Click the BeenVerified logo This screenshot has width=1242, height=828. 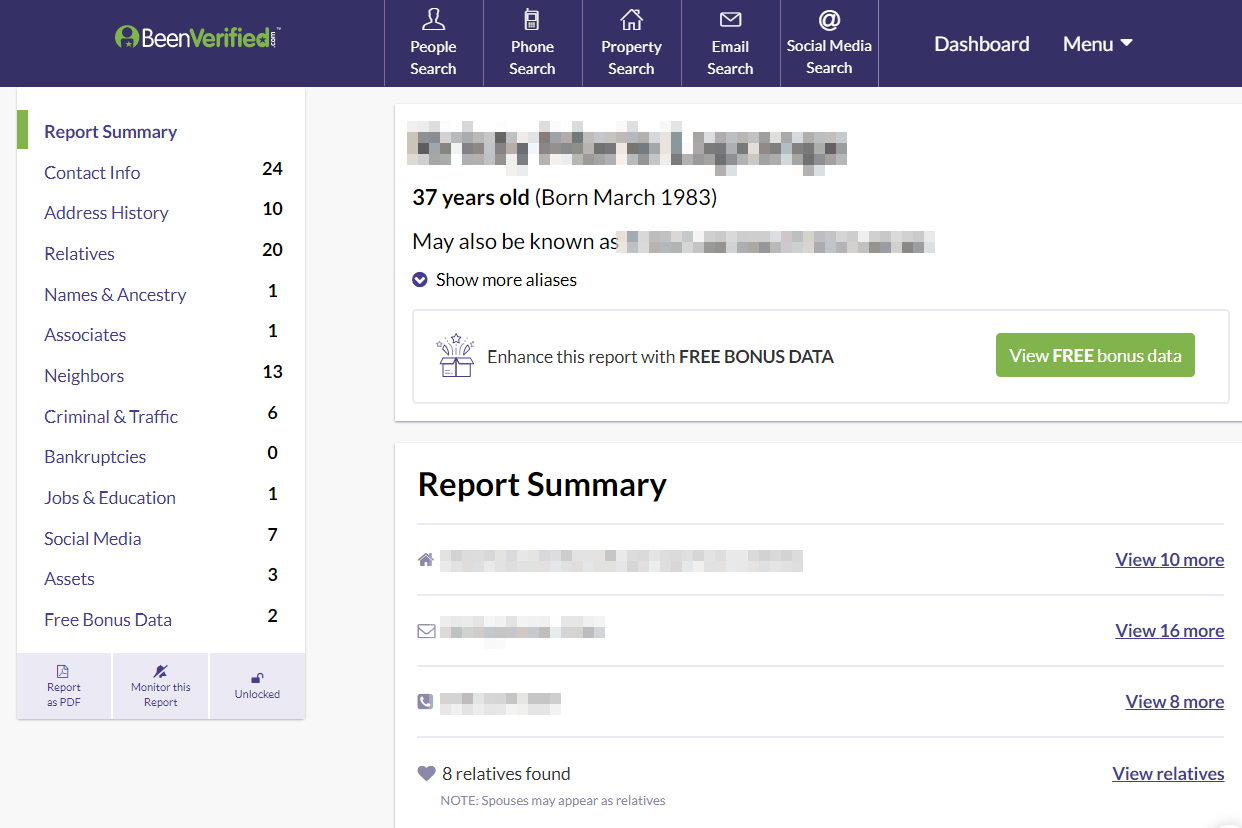pos(196,35)
